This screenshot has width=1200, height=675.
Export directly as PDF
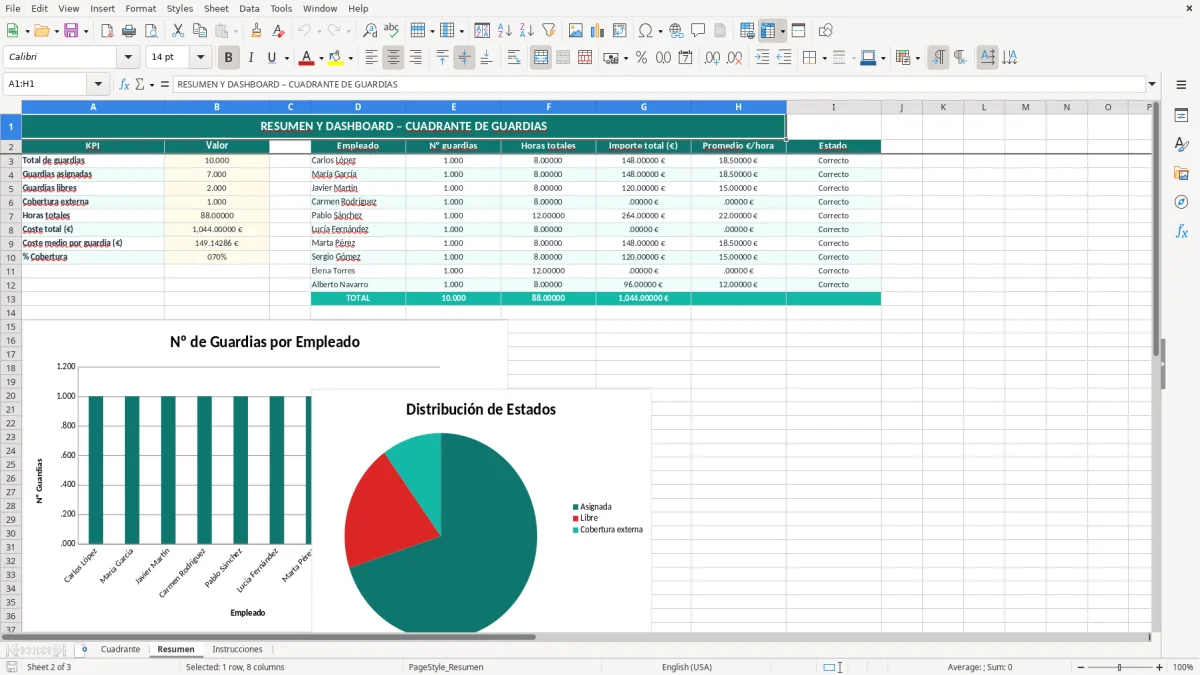click(x=107, y=31)
